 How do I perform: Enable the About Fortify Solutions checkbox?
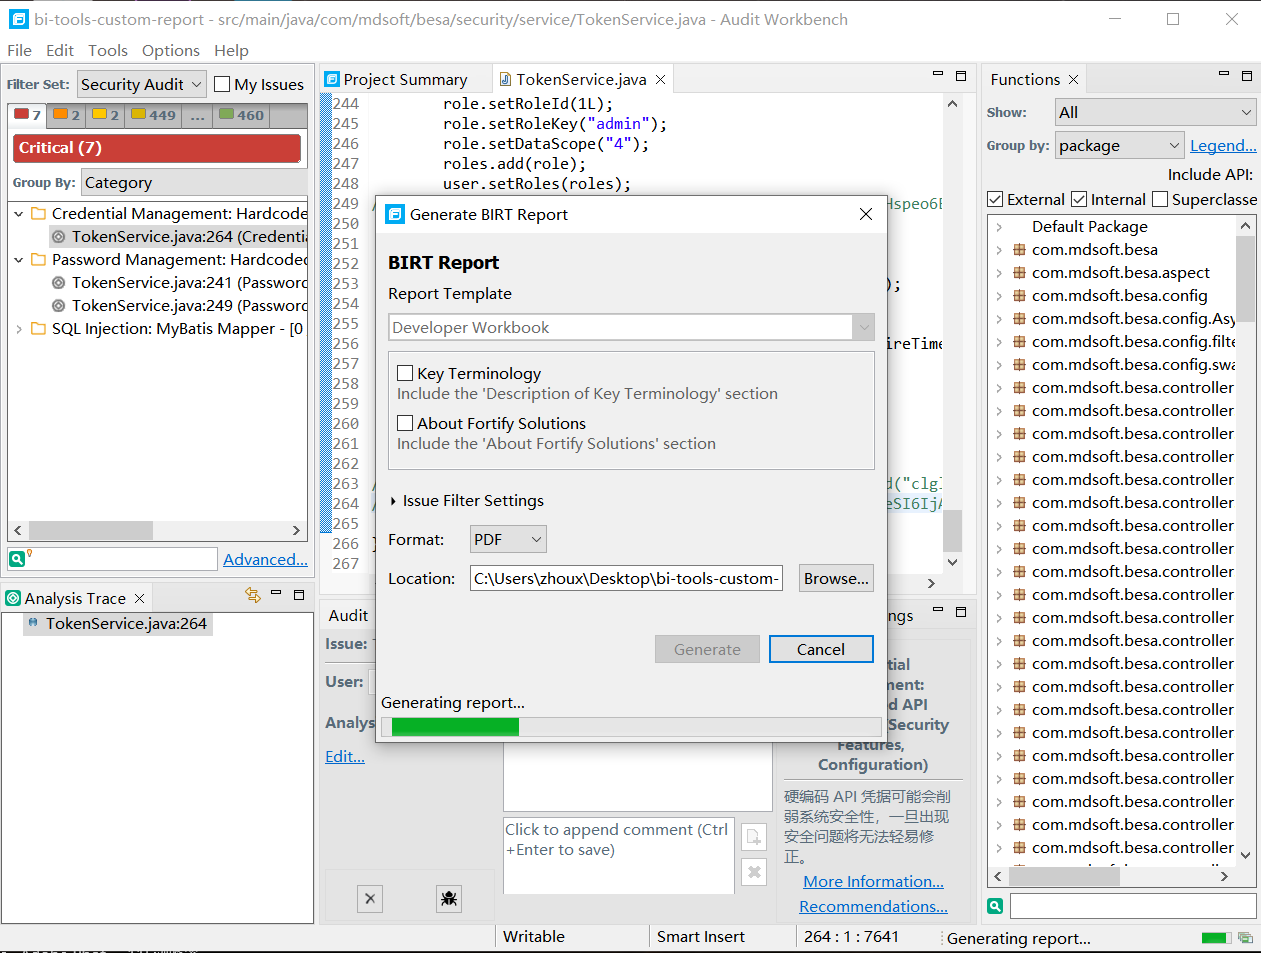pyautogui.click(x=405, y=423)
